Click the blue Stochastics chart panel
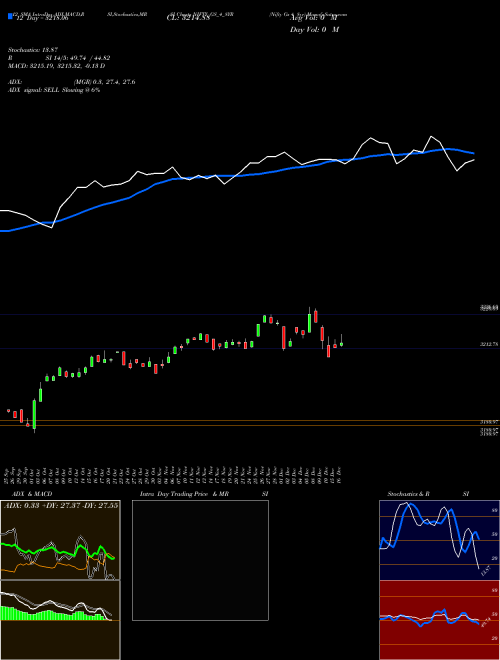 (439, 540)
